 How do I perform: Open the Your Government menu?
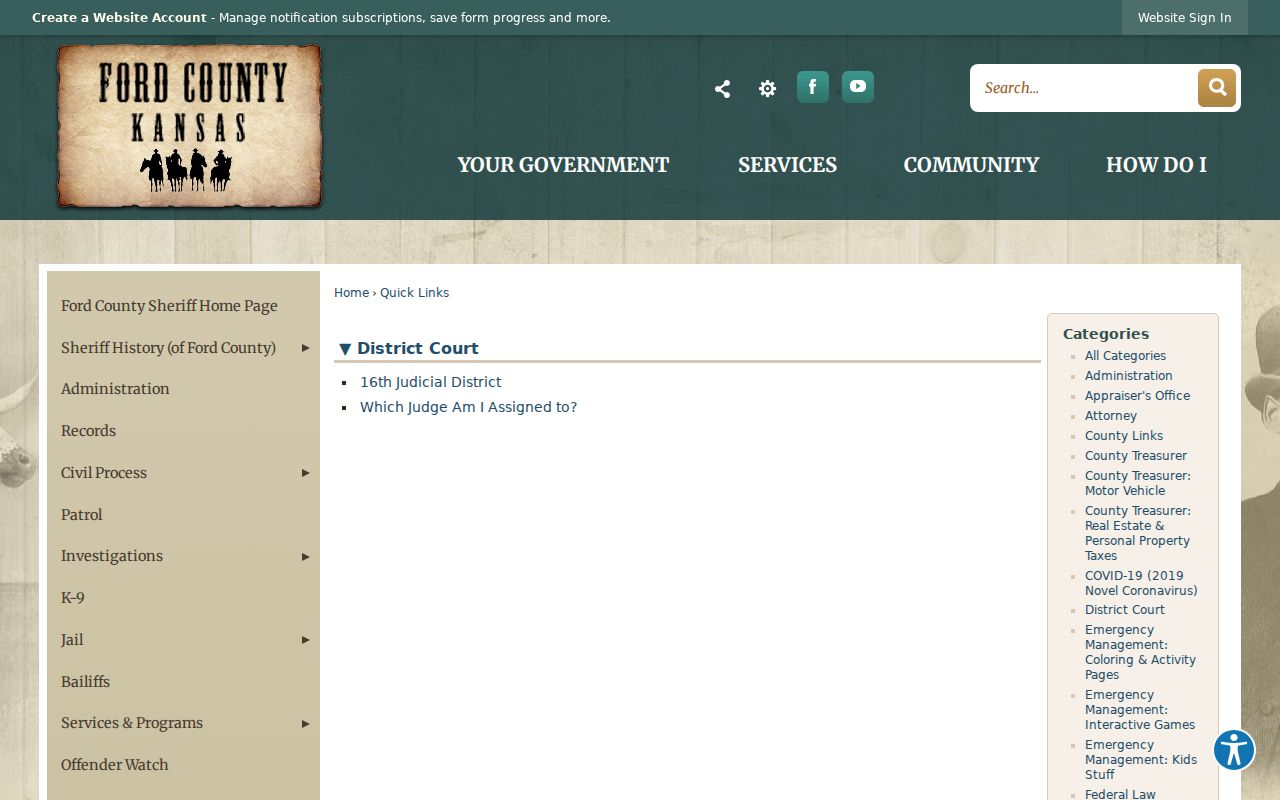pos(563,165)
